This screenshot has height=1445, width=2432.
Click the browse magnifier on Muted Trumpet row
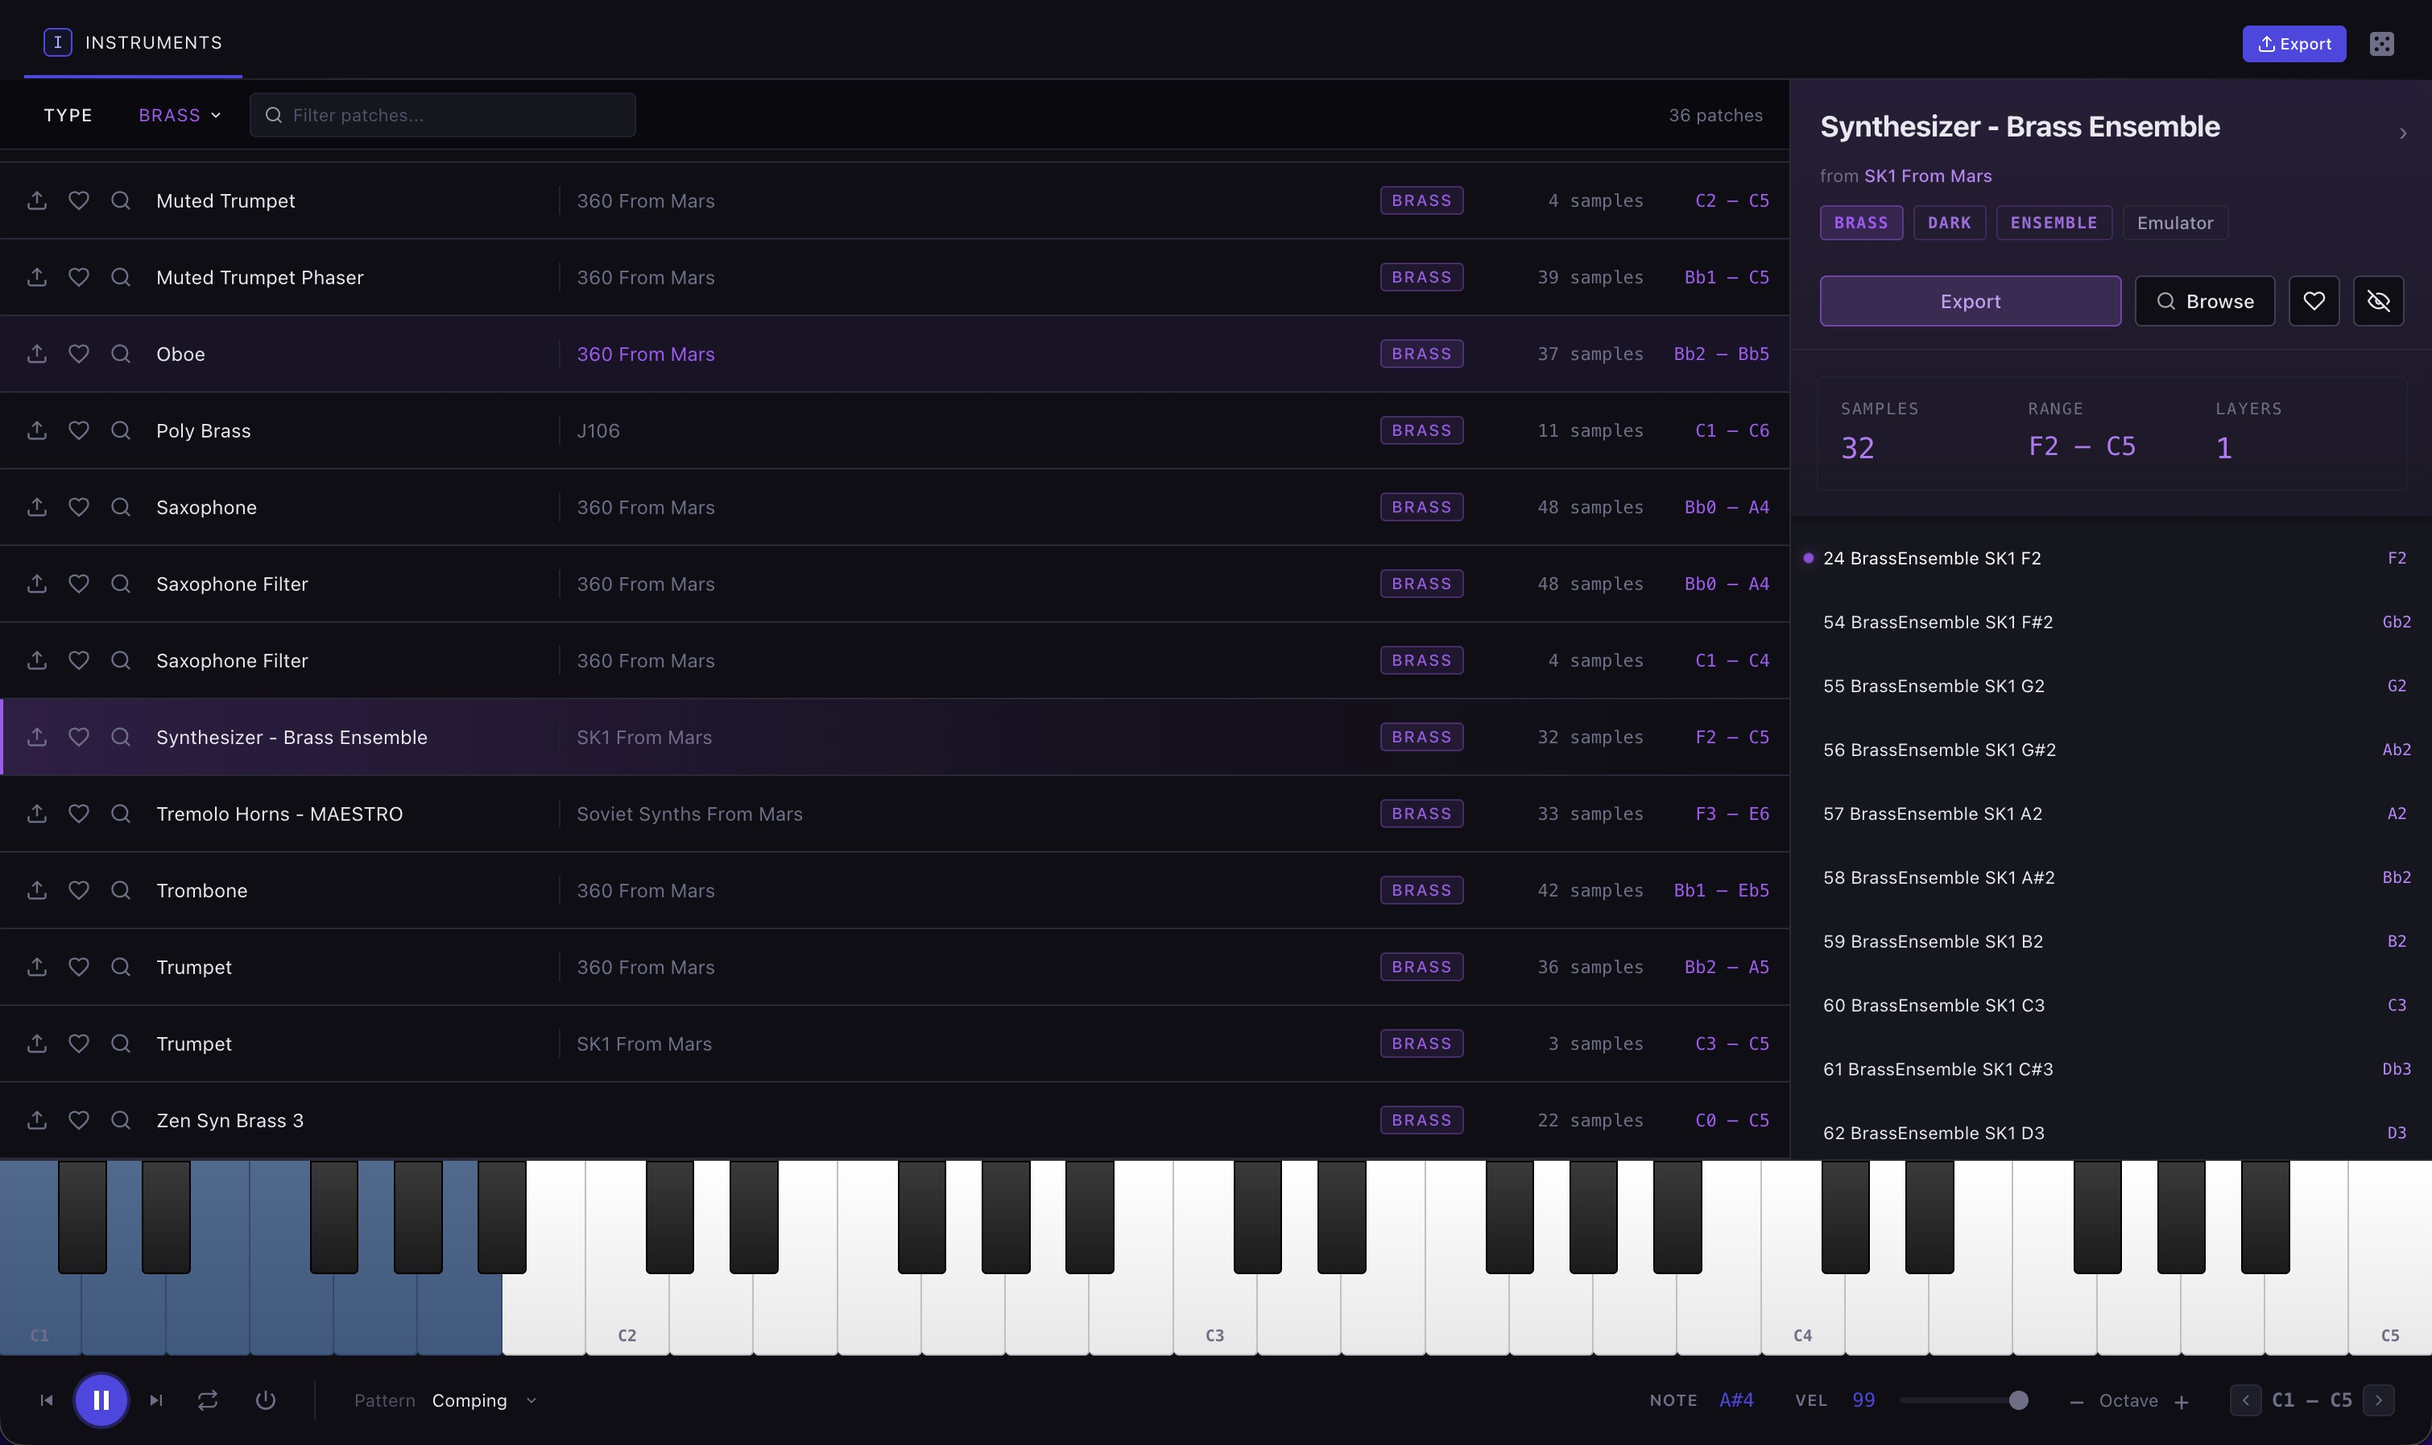pos(121,200)
